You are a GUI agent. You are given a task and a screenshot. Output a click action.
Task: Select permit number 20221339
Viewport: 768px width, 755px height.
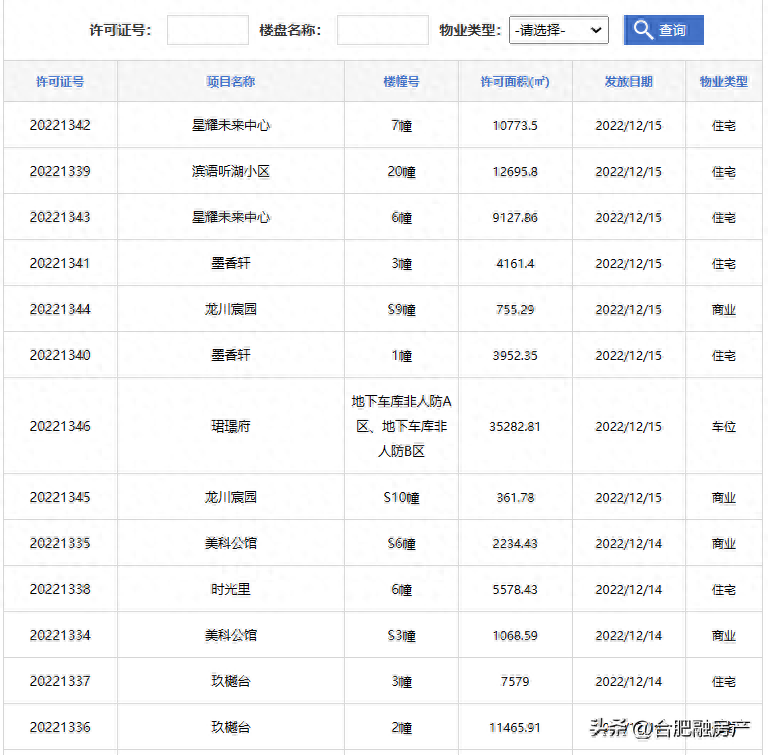tap(60, 171)
